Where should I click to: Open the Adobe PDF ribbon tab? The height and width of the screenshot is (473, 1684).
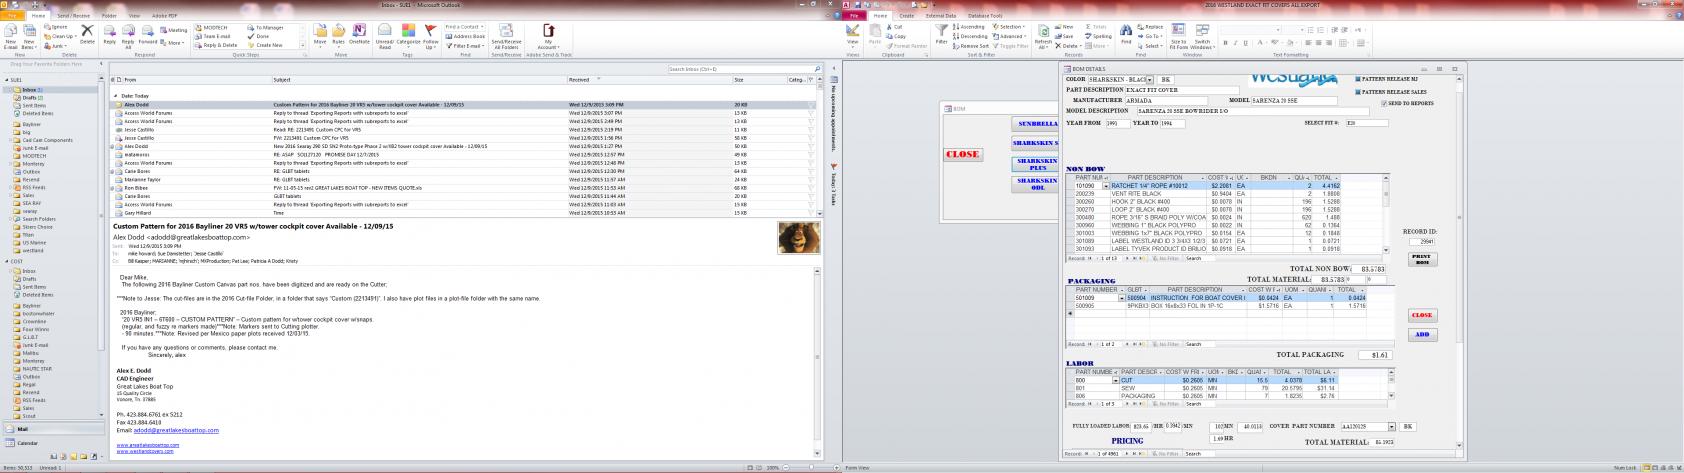click(166, 16)
